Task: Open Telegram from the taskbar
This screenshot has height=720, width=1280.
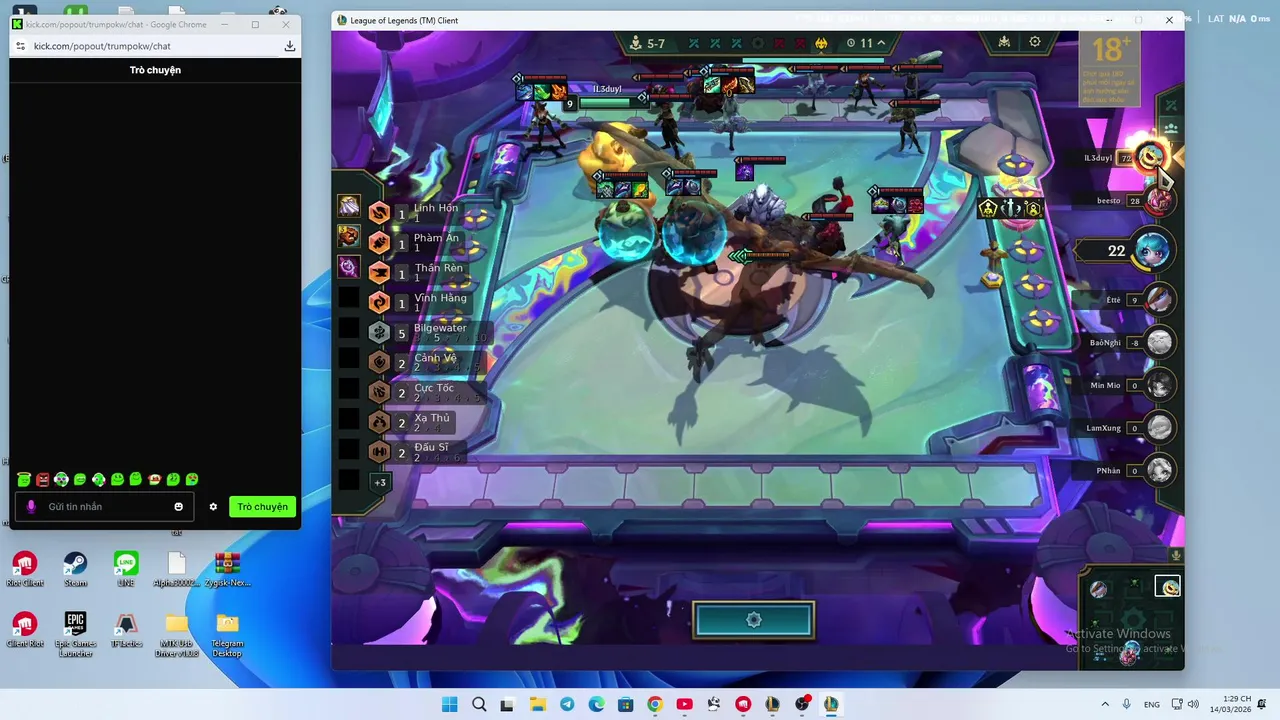Action: pyautogui.click(x=567, y=704)
